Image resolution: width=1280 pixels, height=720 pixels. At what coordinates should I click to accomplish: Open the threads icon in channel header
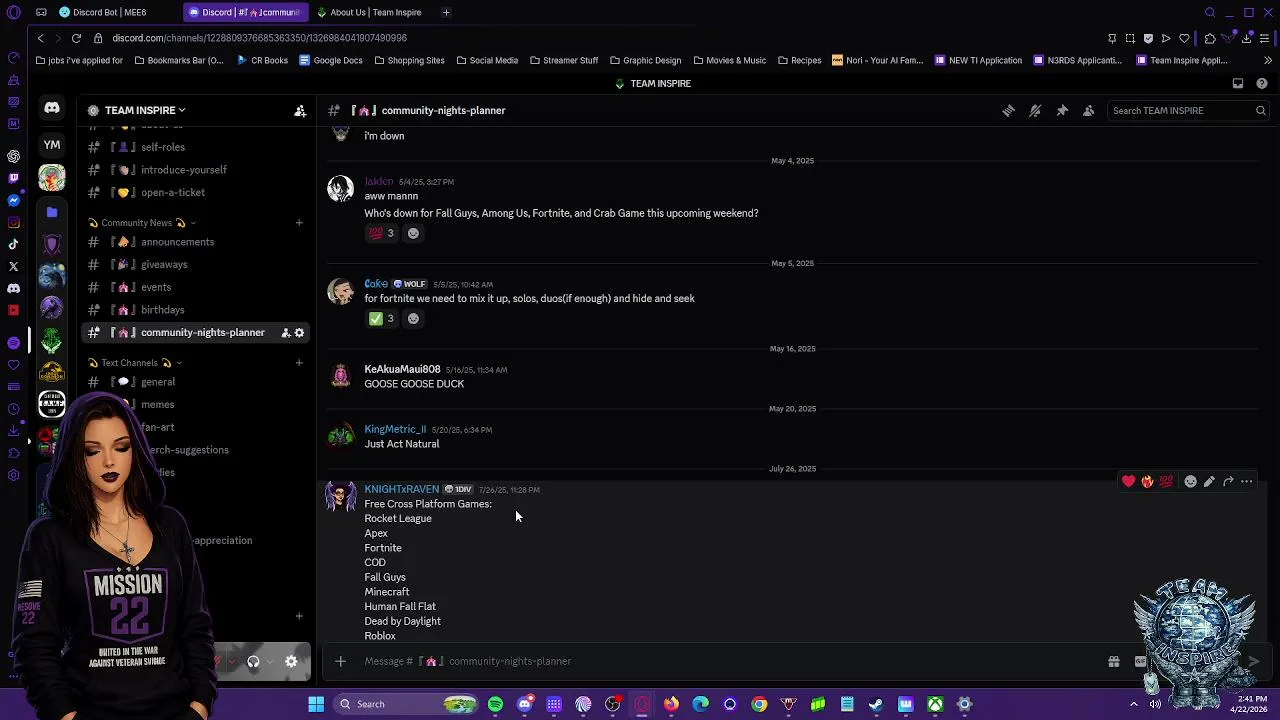(x=1008, y=111)
